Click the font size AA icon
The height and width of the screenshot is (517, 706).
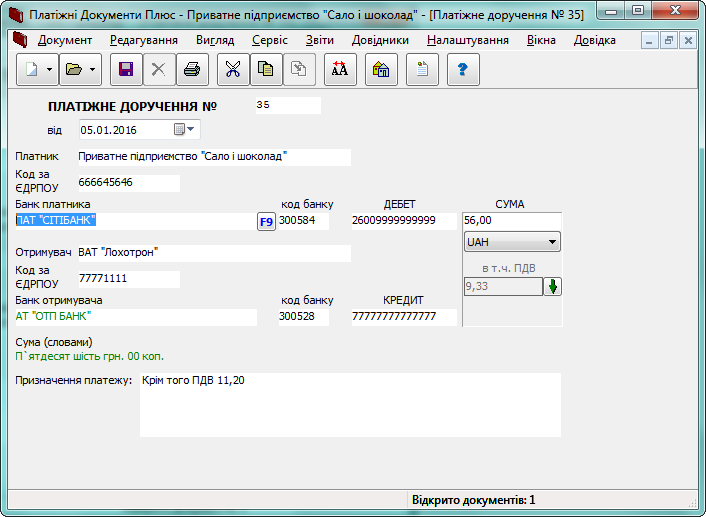point(340,69)
